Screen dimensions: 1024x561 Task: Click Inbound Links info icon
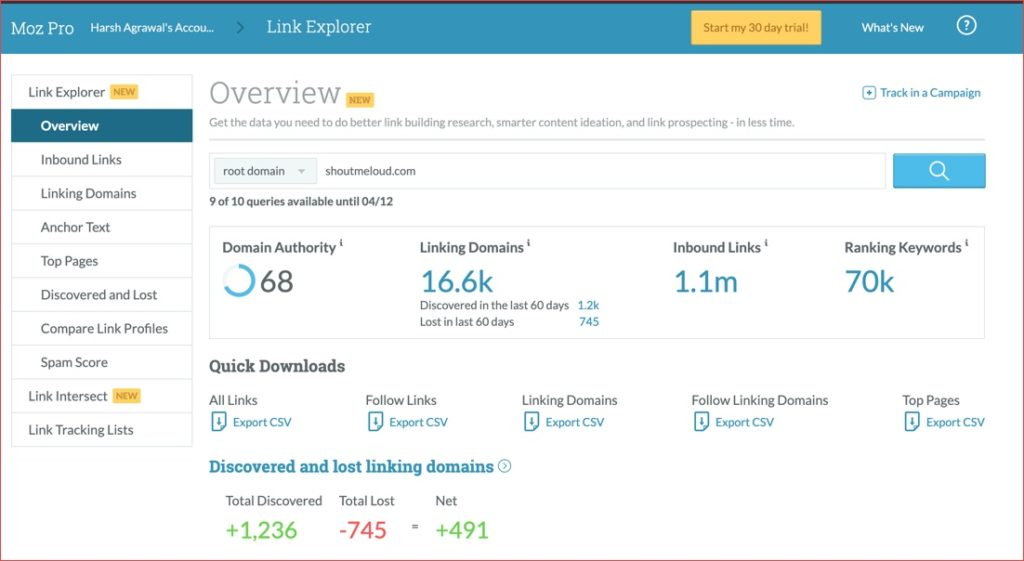tap(765, 244)
